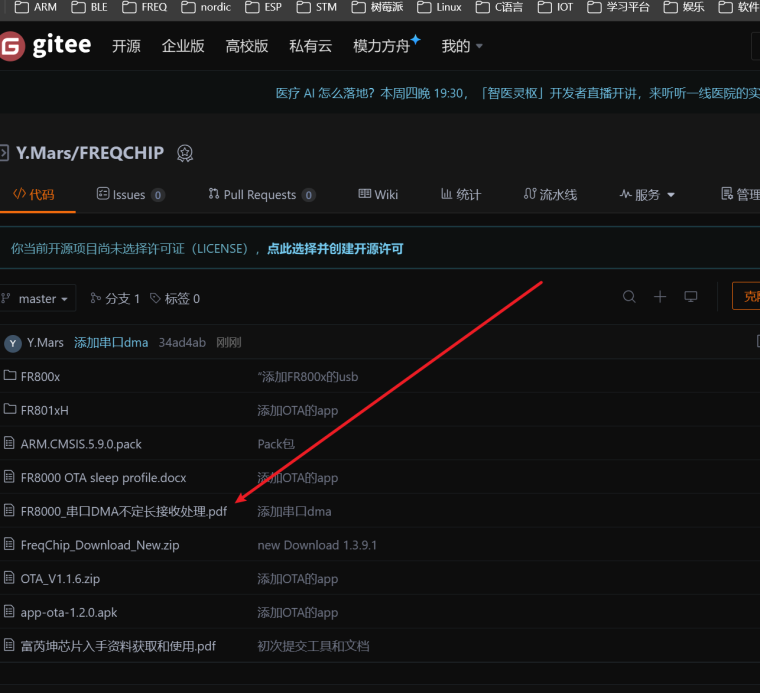
Task: Switch to the Pull Requests tab
Action: tap(260, 195)
